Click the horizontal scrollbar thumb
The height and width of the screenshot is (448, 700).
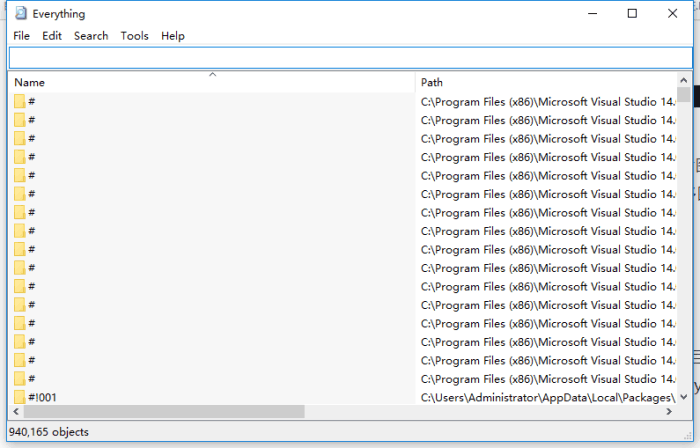click(x=164, y=411)
